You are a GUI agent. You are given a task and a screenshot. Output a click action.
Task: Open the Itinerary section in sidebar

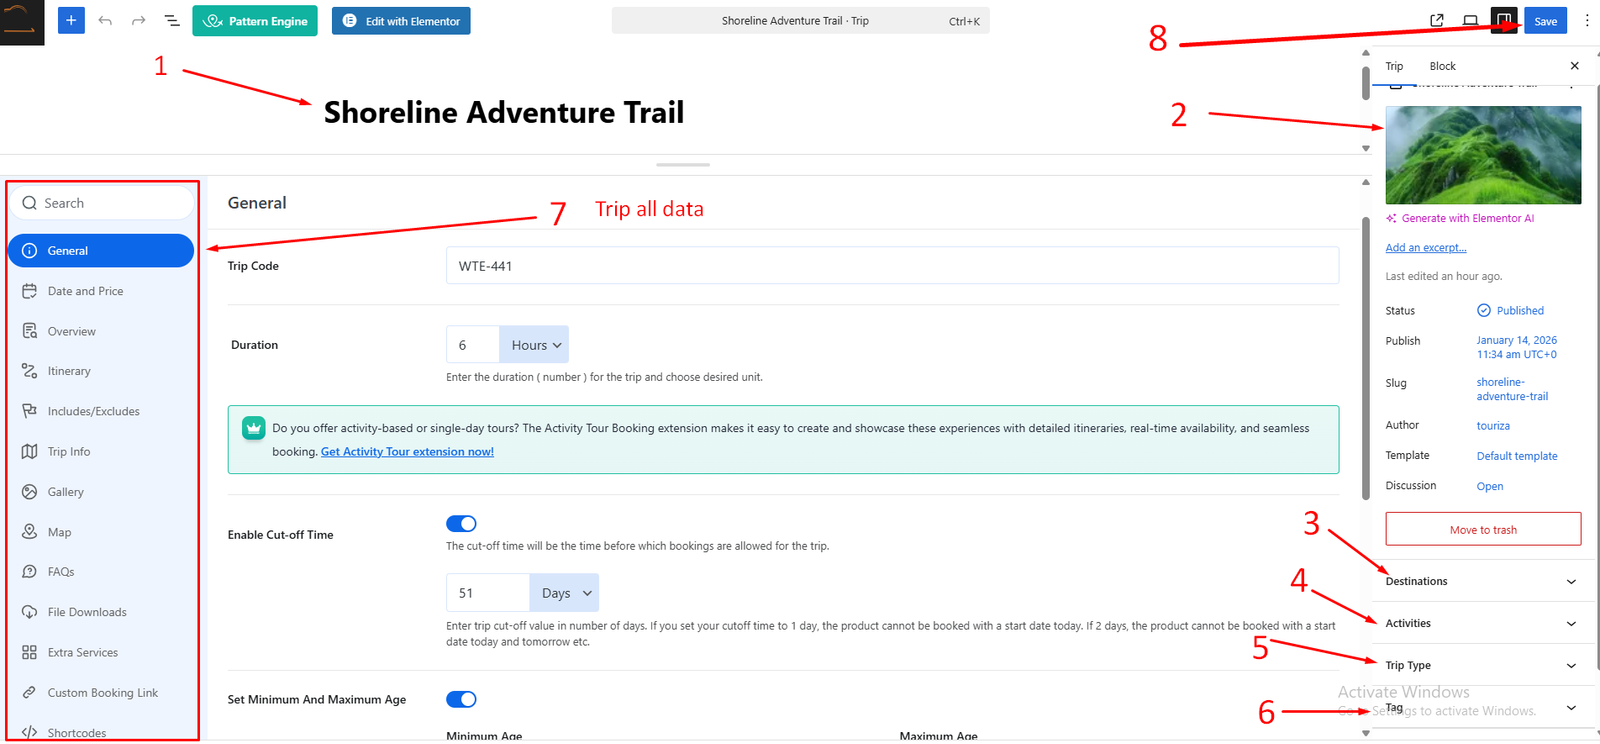click(69, 371)
